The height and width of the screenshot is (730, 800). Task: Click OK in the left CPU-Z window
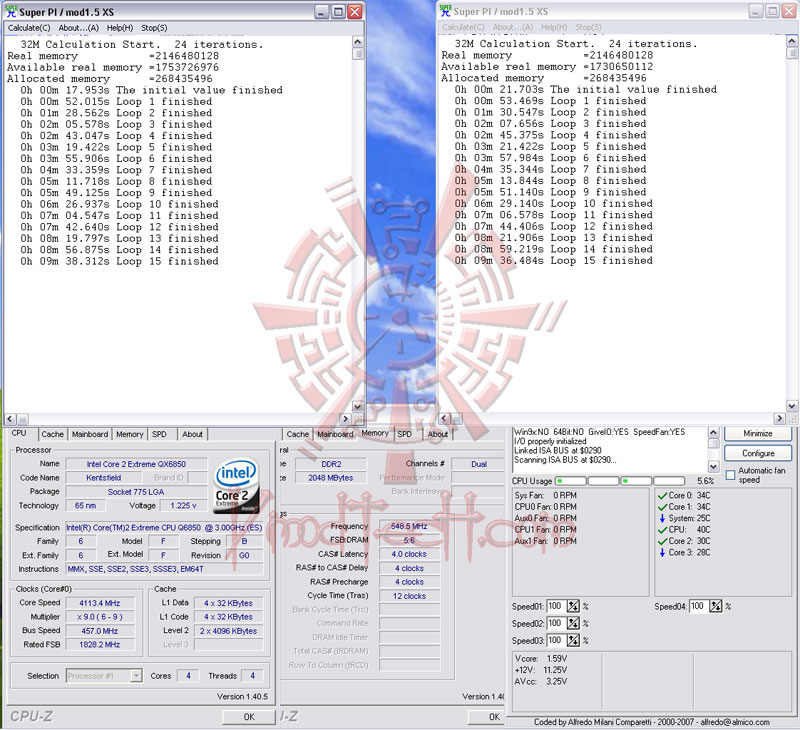coord(249,717)
